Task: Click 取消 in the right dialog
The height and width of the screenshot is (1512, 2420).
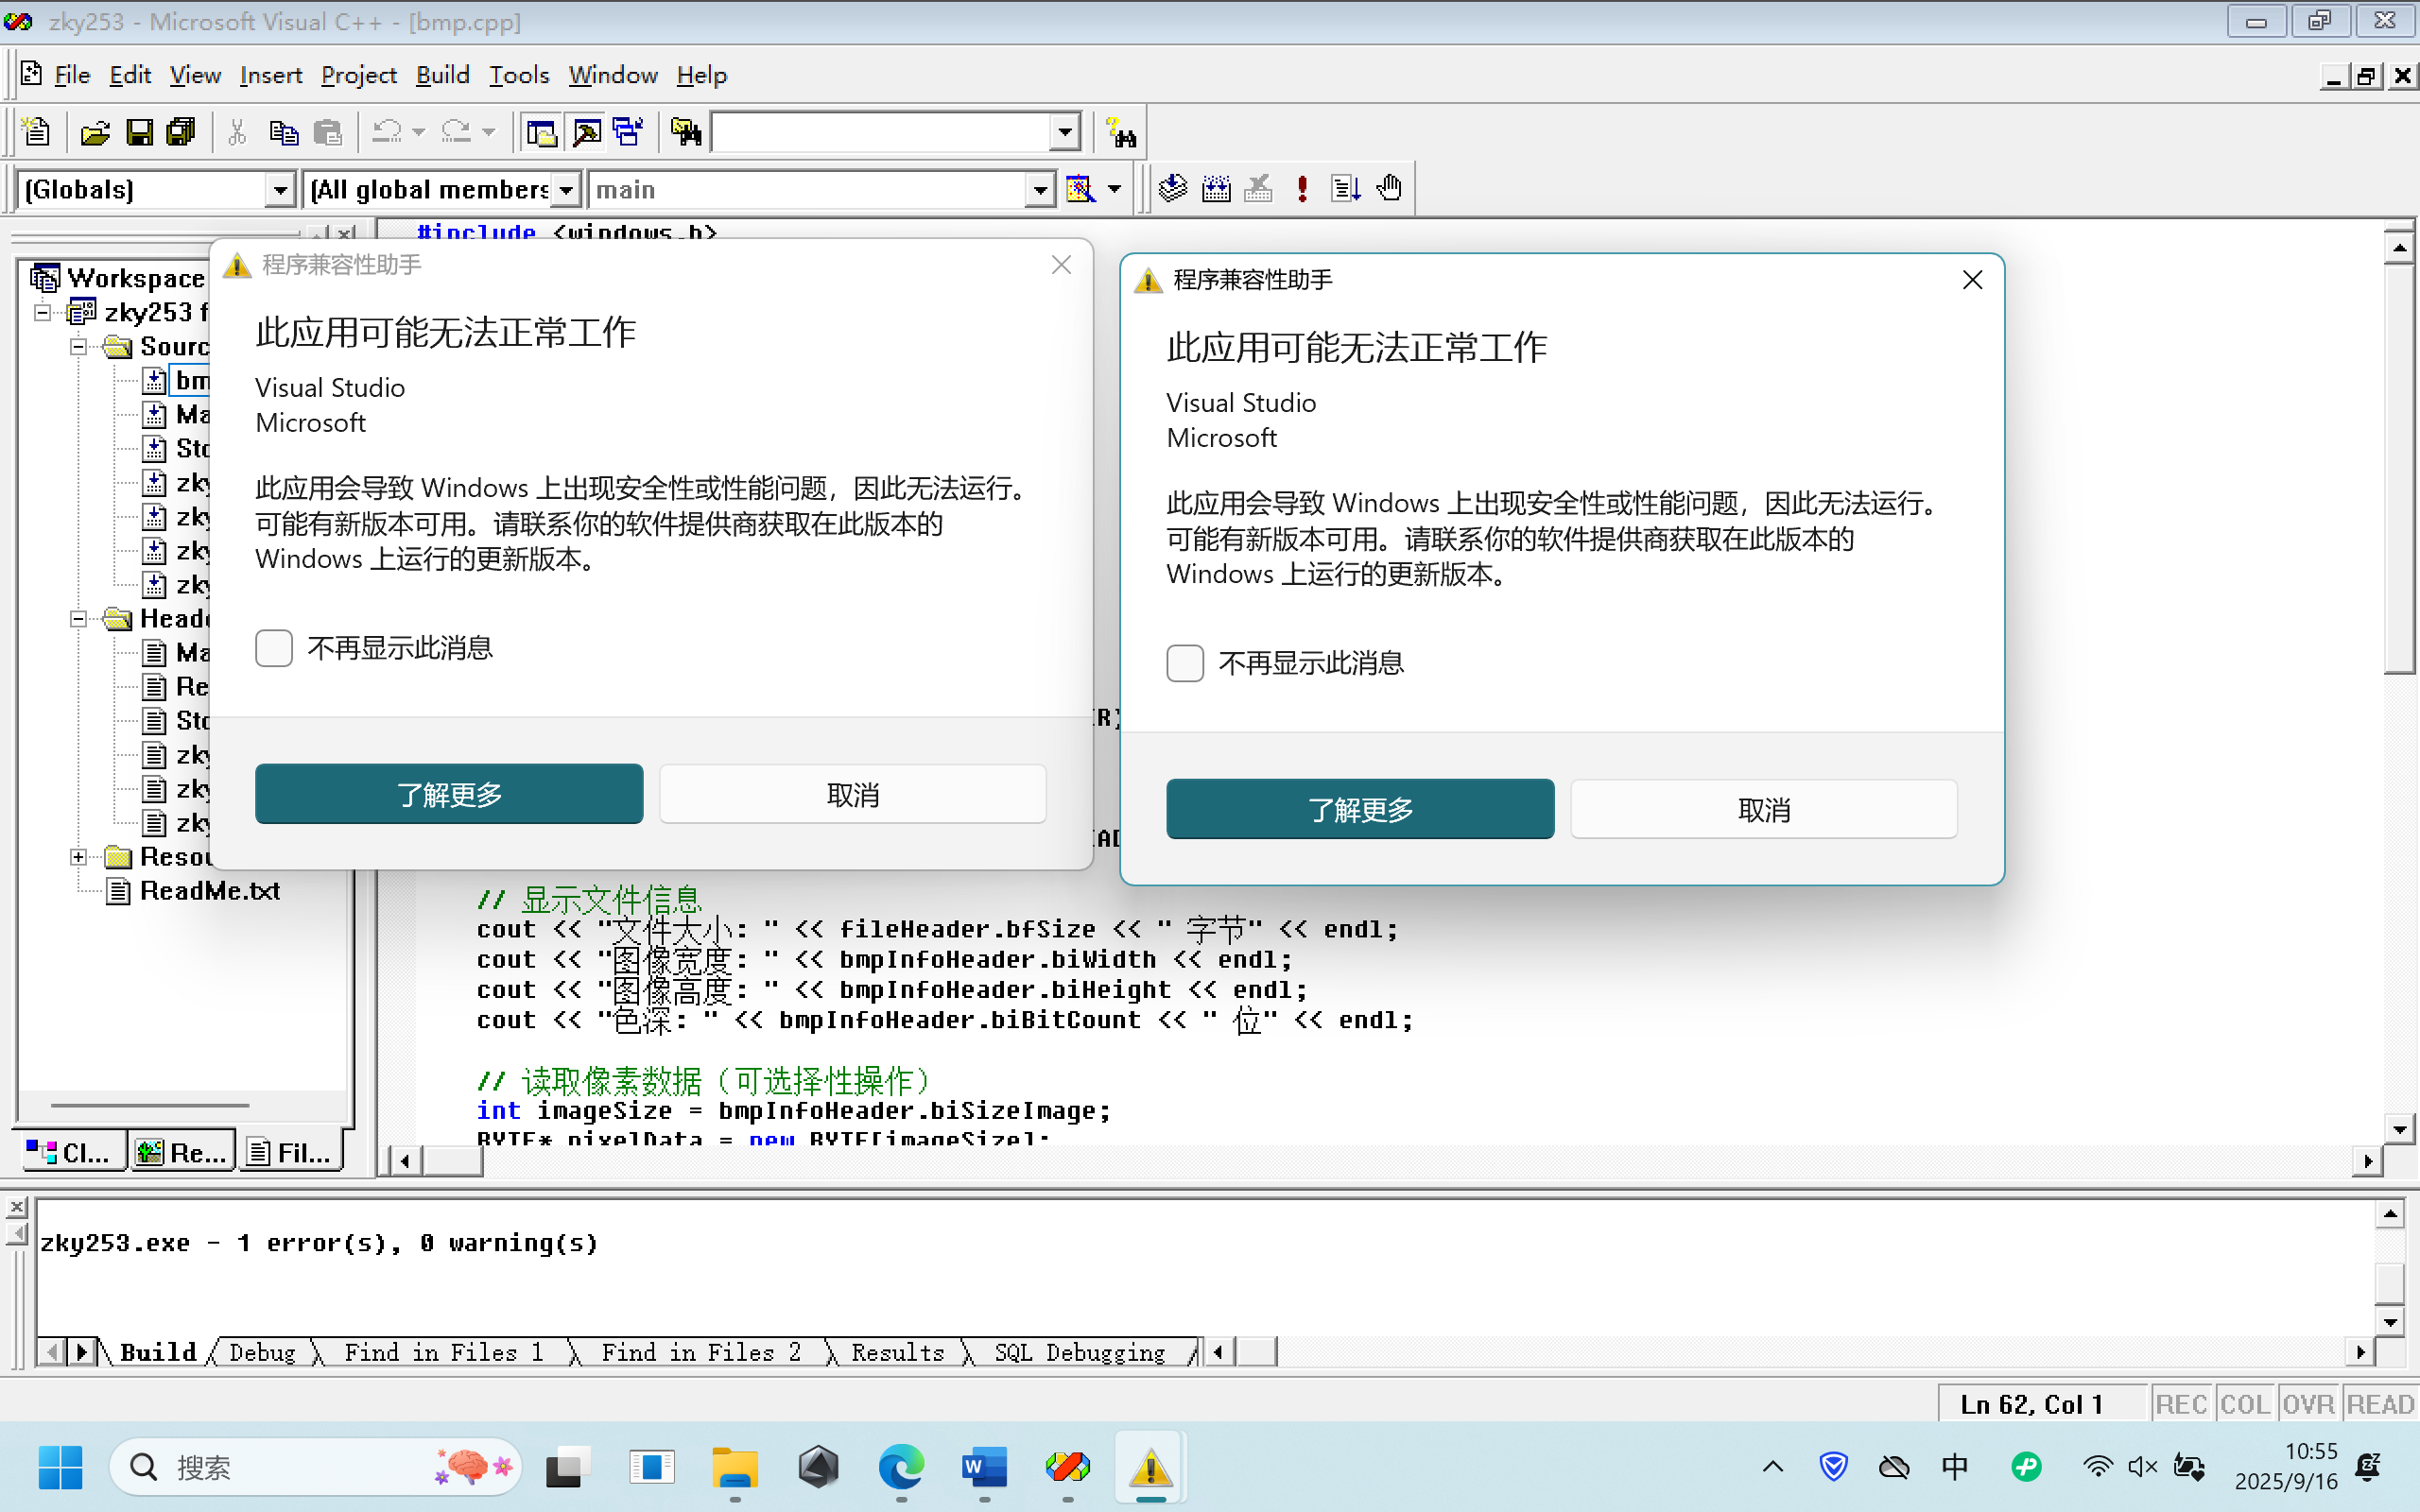Action: click(x=1764, y=809)
